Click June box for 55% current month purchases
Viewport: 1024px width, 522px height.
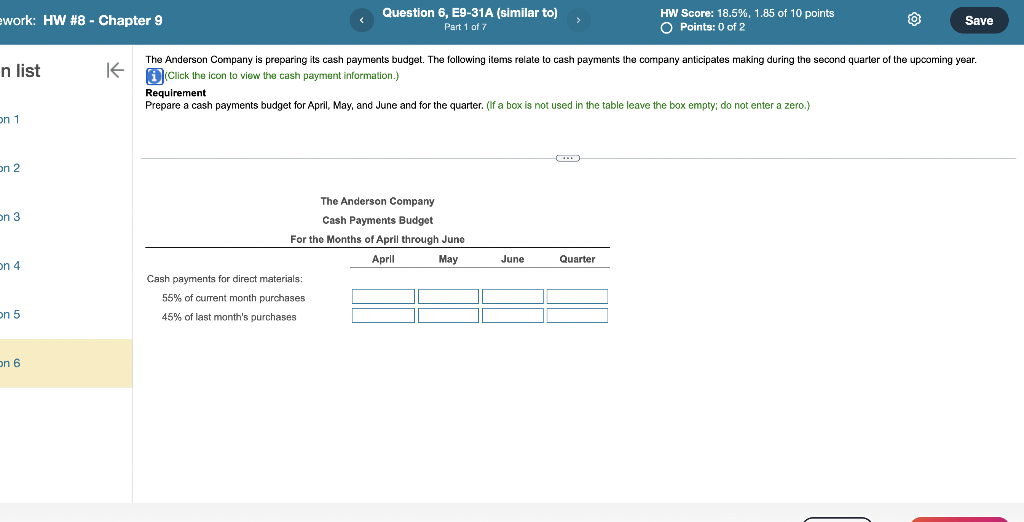point(513,297)
